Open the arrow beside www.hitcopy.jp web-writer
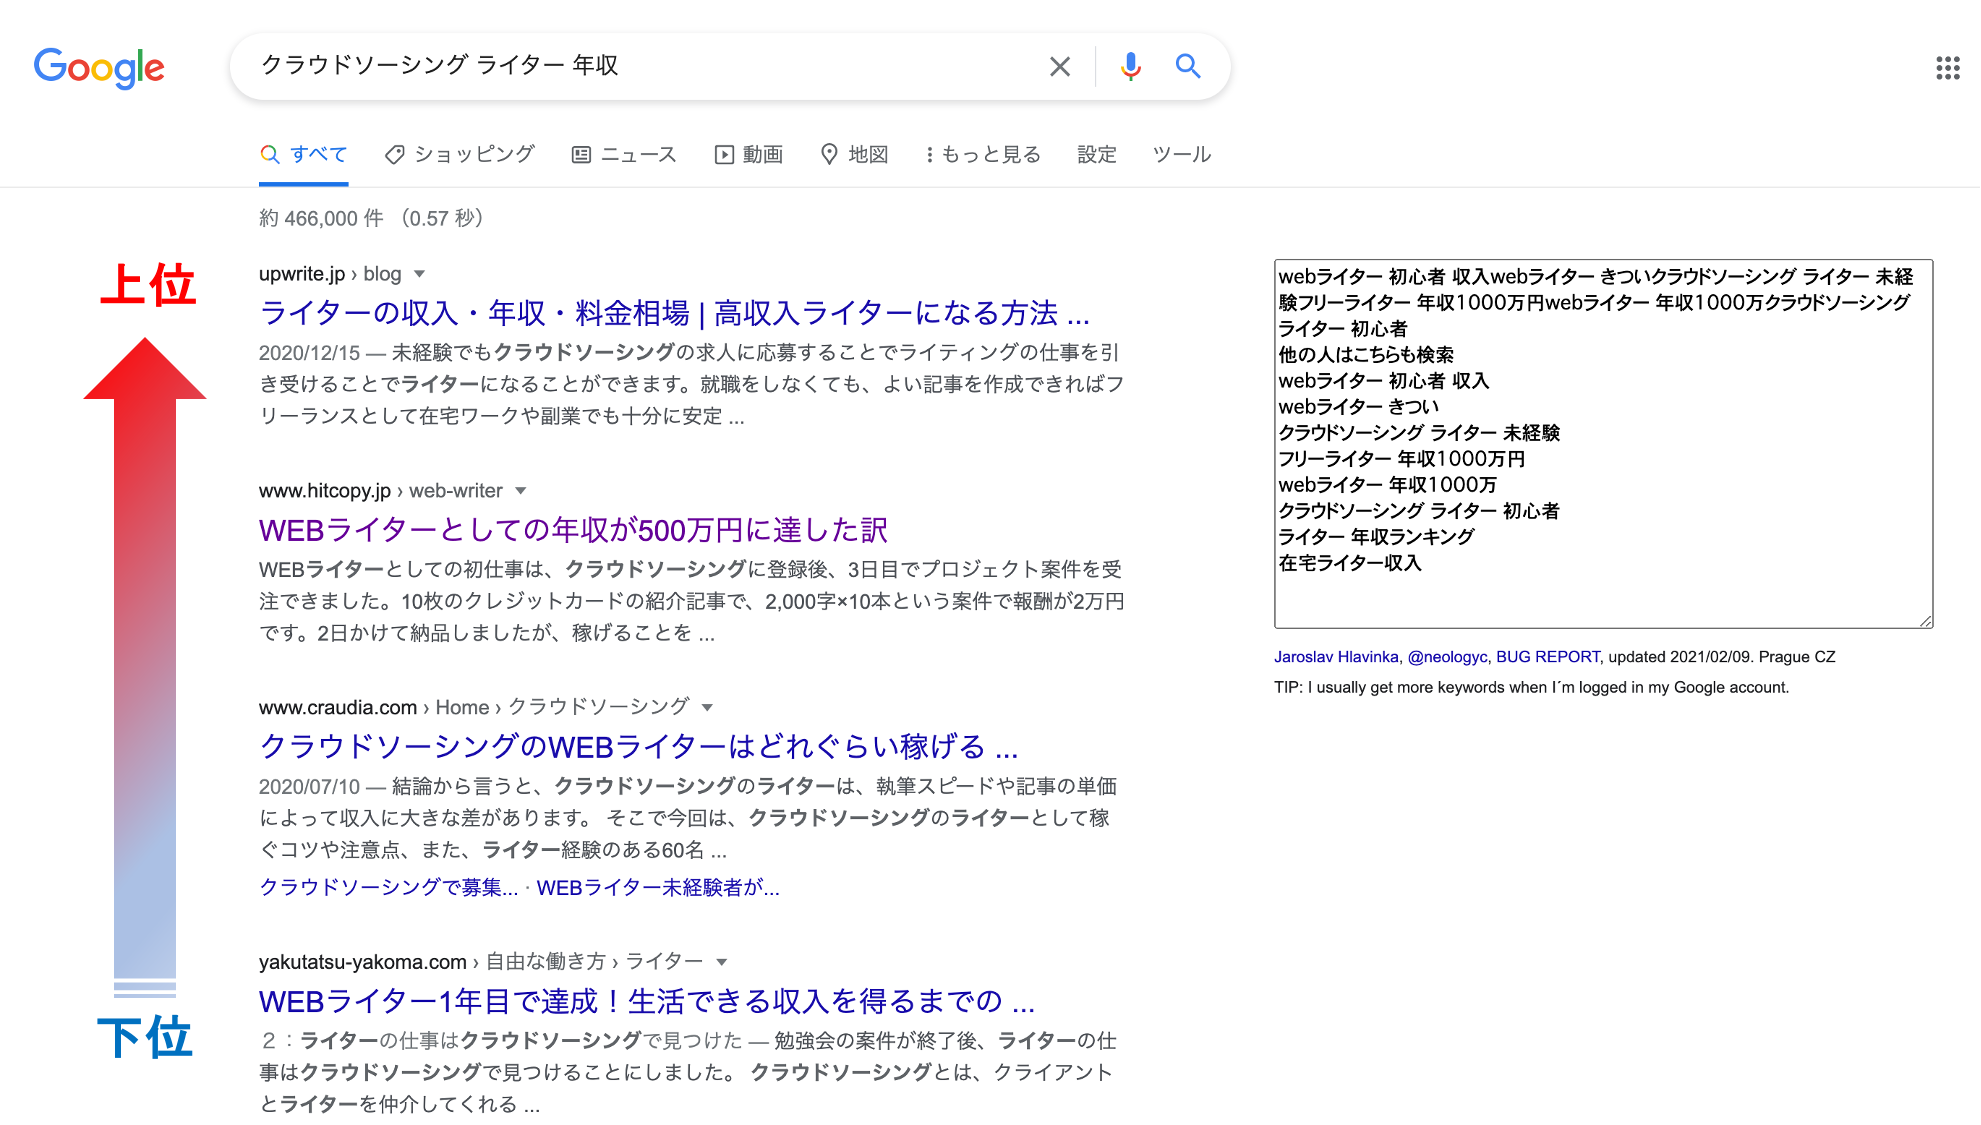The image size is (1981, 1125). [x=521, y=491]
